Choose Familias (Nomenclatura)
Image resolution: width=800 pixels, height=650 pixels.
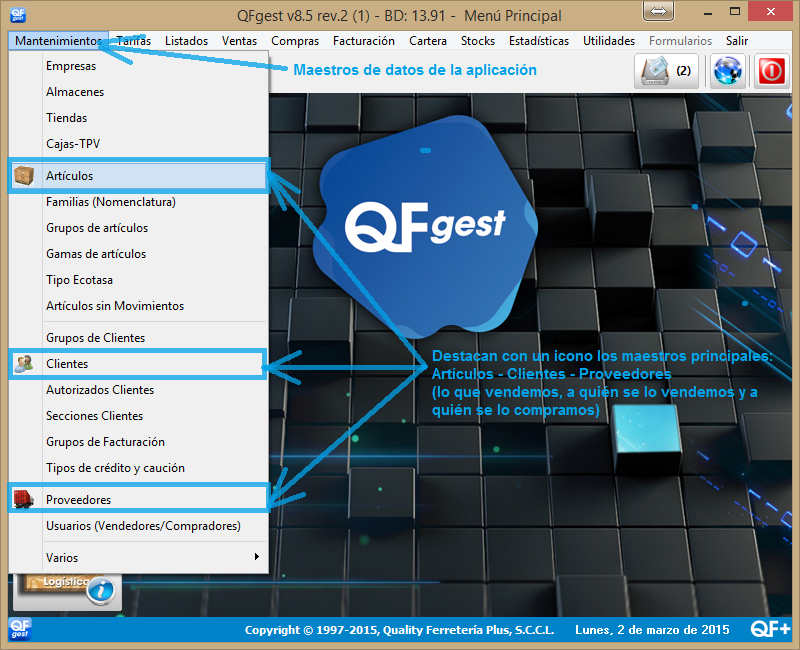coord(138,202)
